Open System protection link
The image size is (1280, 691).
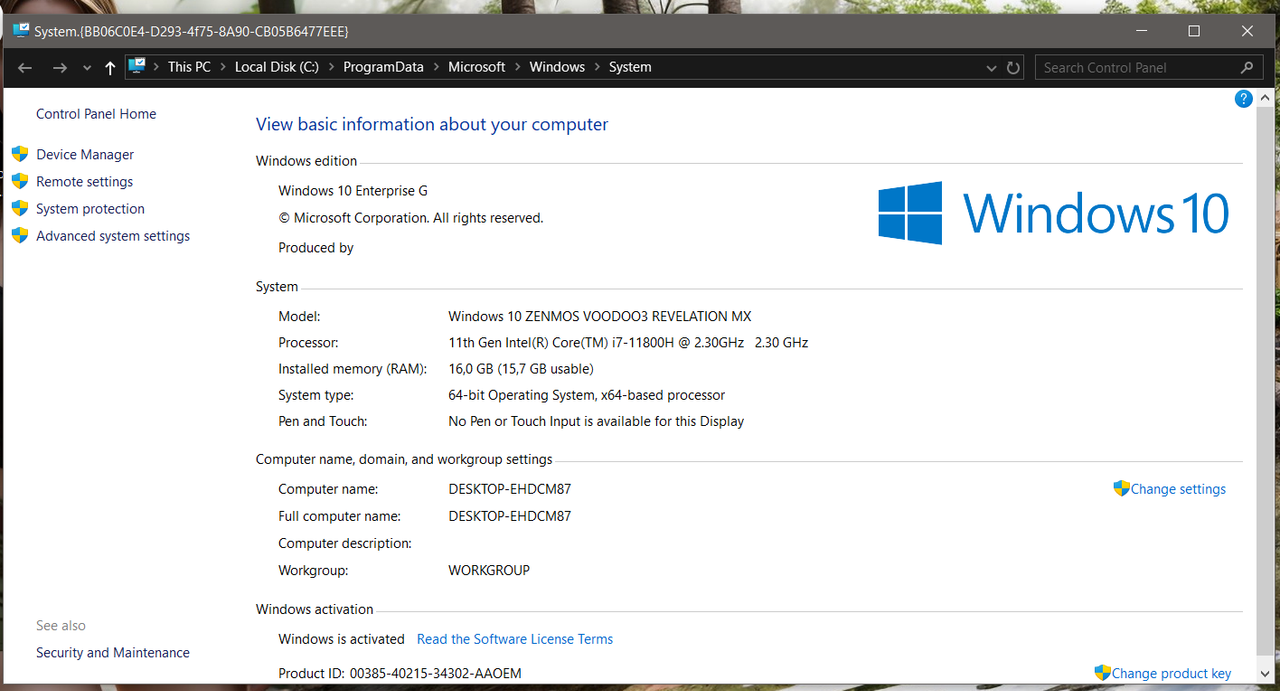[x=90, y=208]
